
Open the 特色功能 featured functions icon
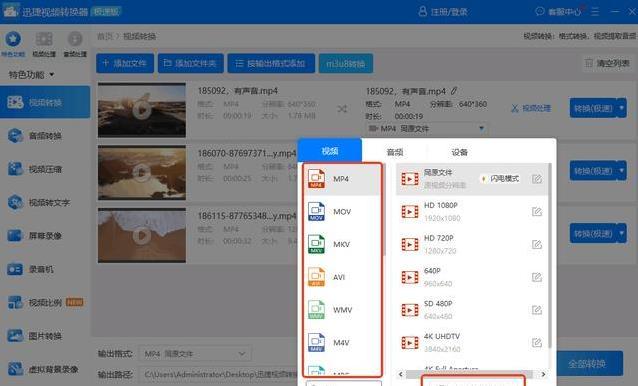click(13, 39)
